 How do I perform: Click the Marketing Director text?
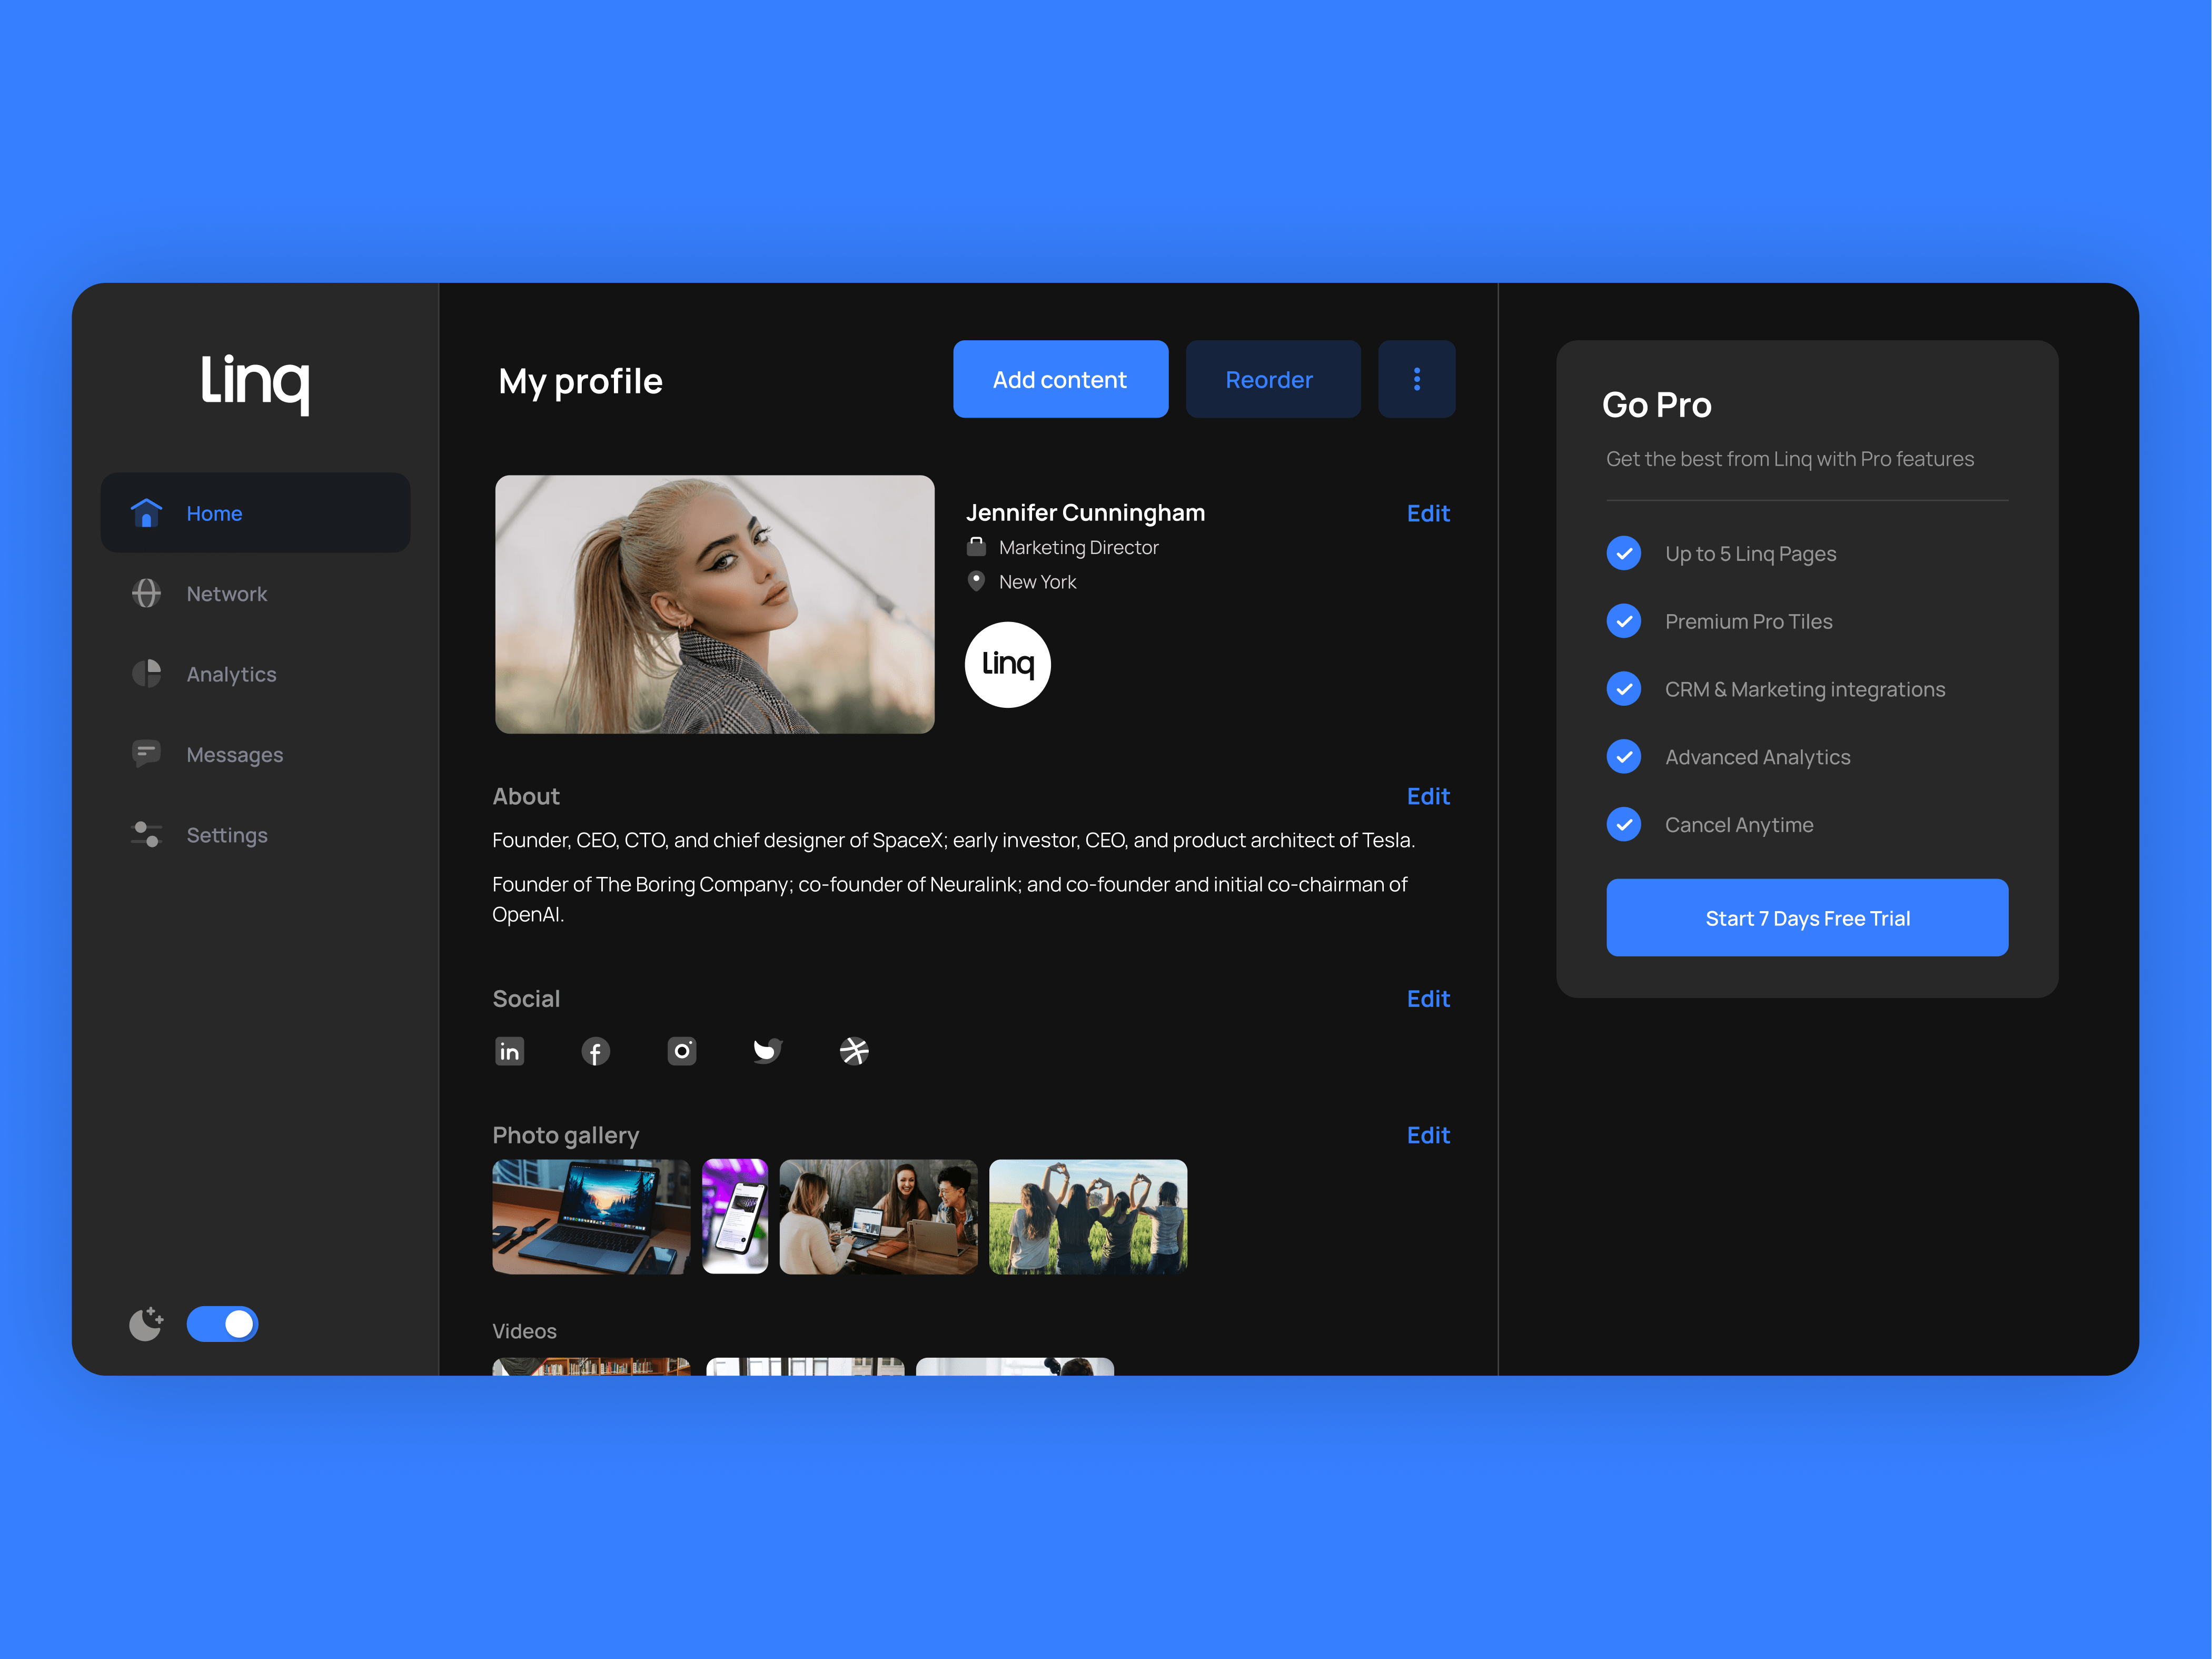coord(1078,547)
